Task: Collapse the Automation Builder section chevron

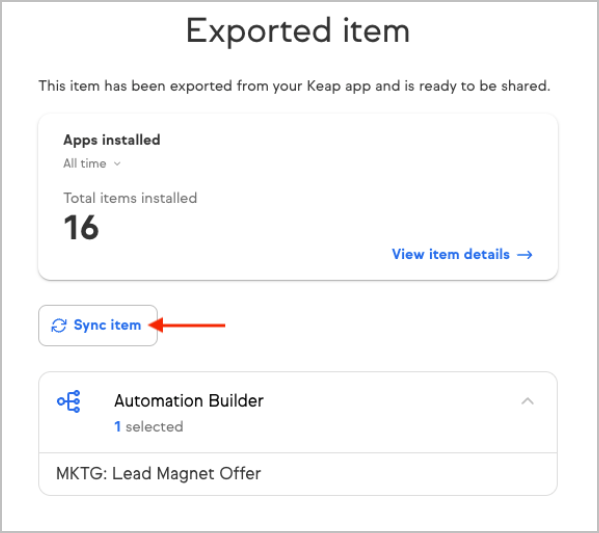Action: (528, 401)
